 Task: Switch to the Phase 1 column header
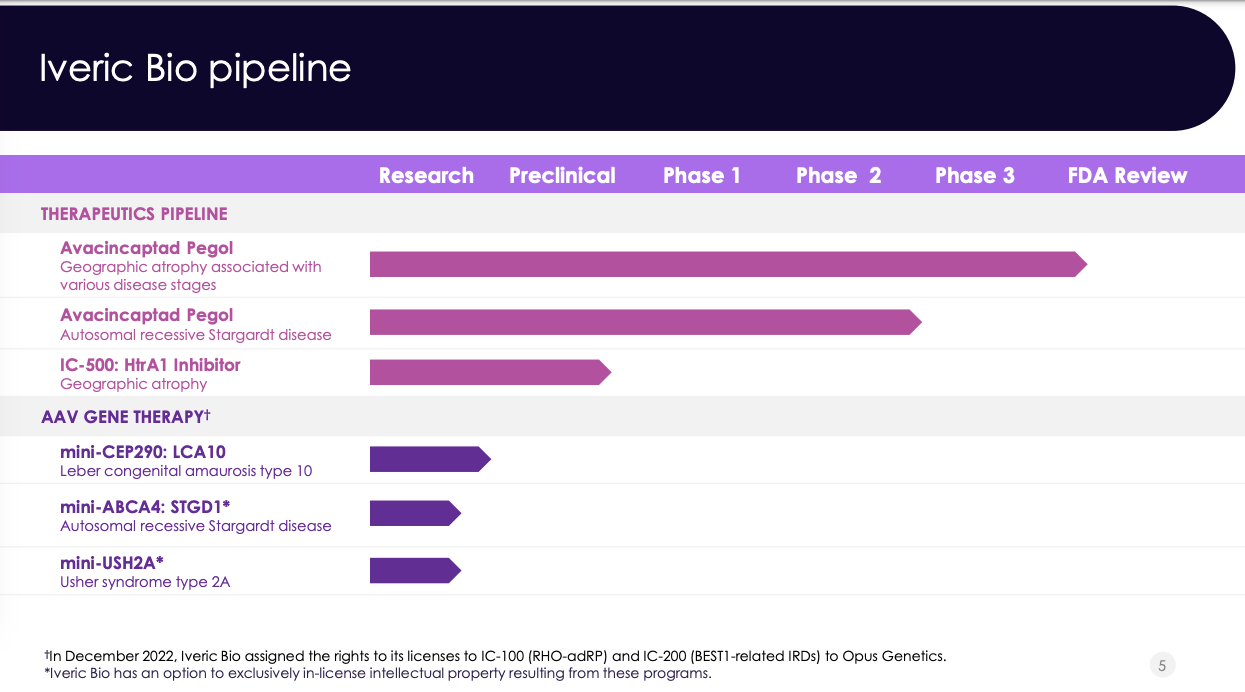coord(702,174)
